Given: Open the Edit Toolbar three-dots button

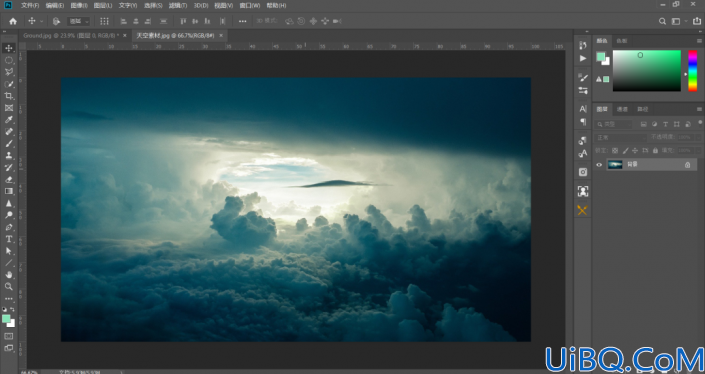Looking at the screenshot, I should tap(9, 298).
